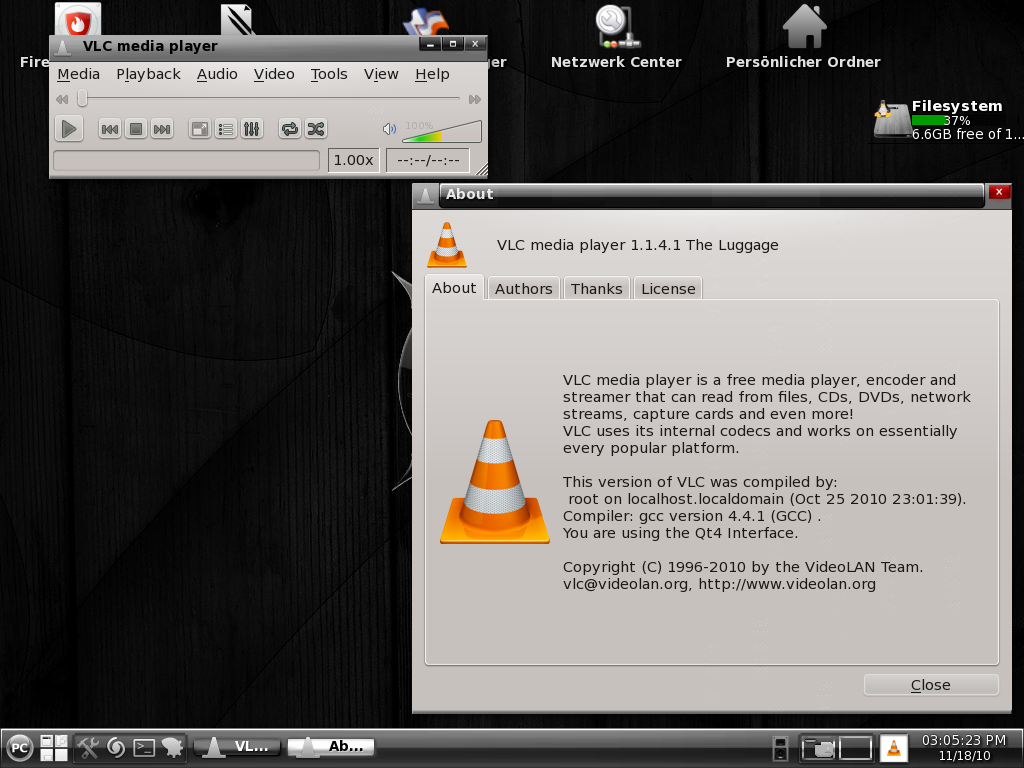Screen dimensions: 1024x768
Task: Jump back to the previous media track
Action: [x=110, y=128]
